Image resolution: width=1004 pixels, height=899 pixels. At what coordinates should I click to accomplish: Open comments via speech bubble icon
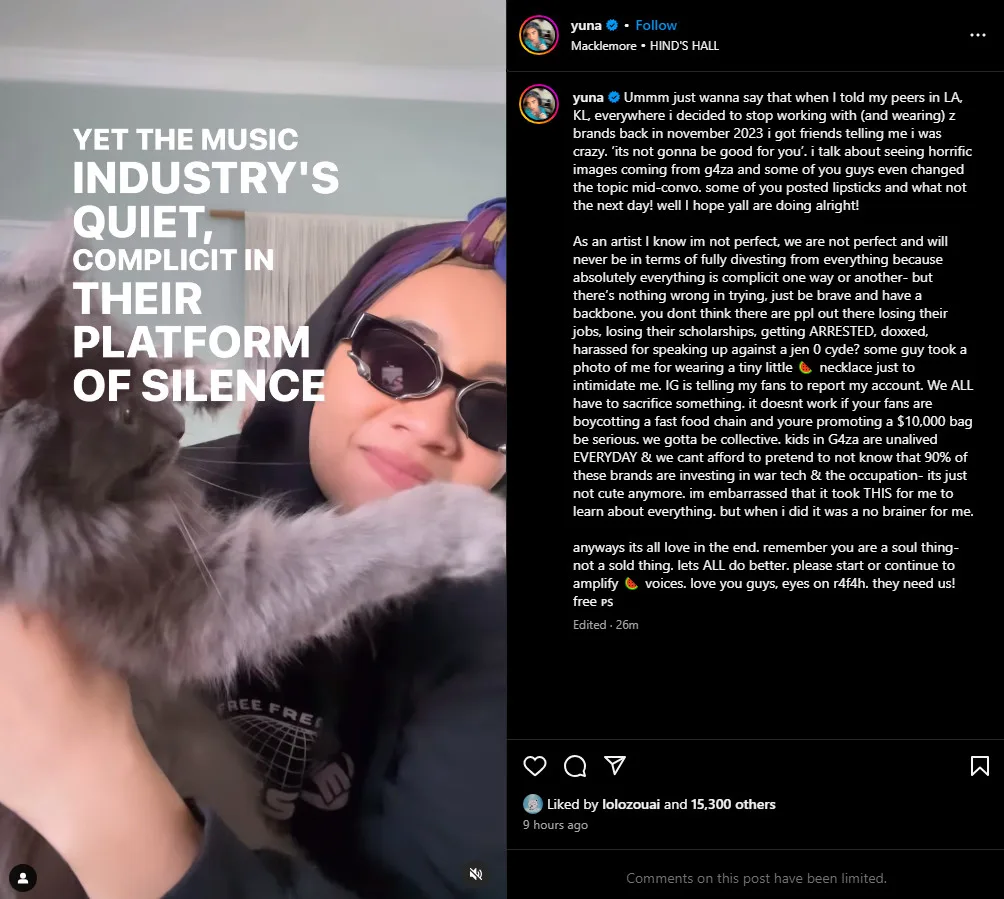coord(575,766)
